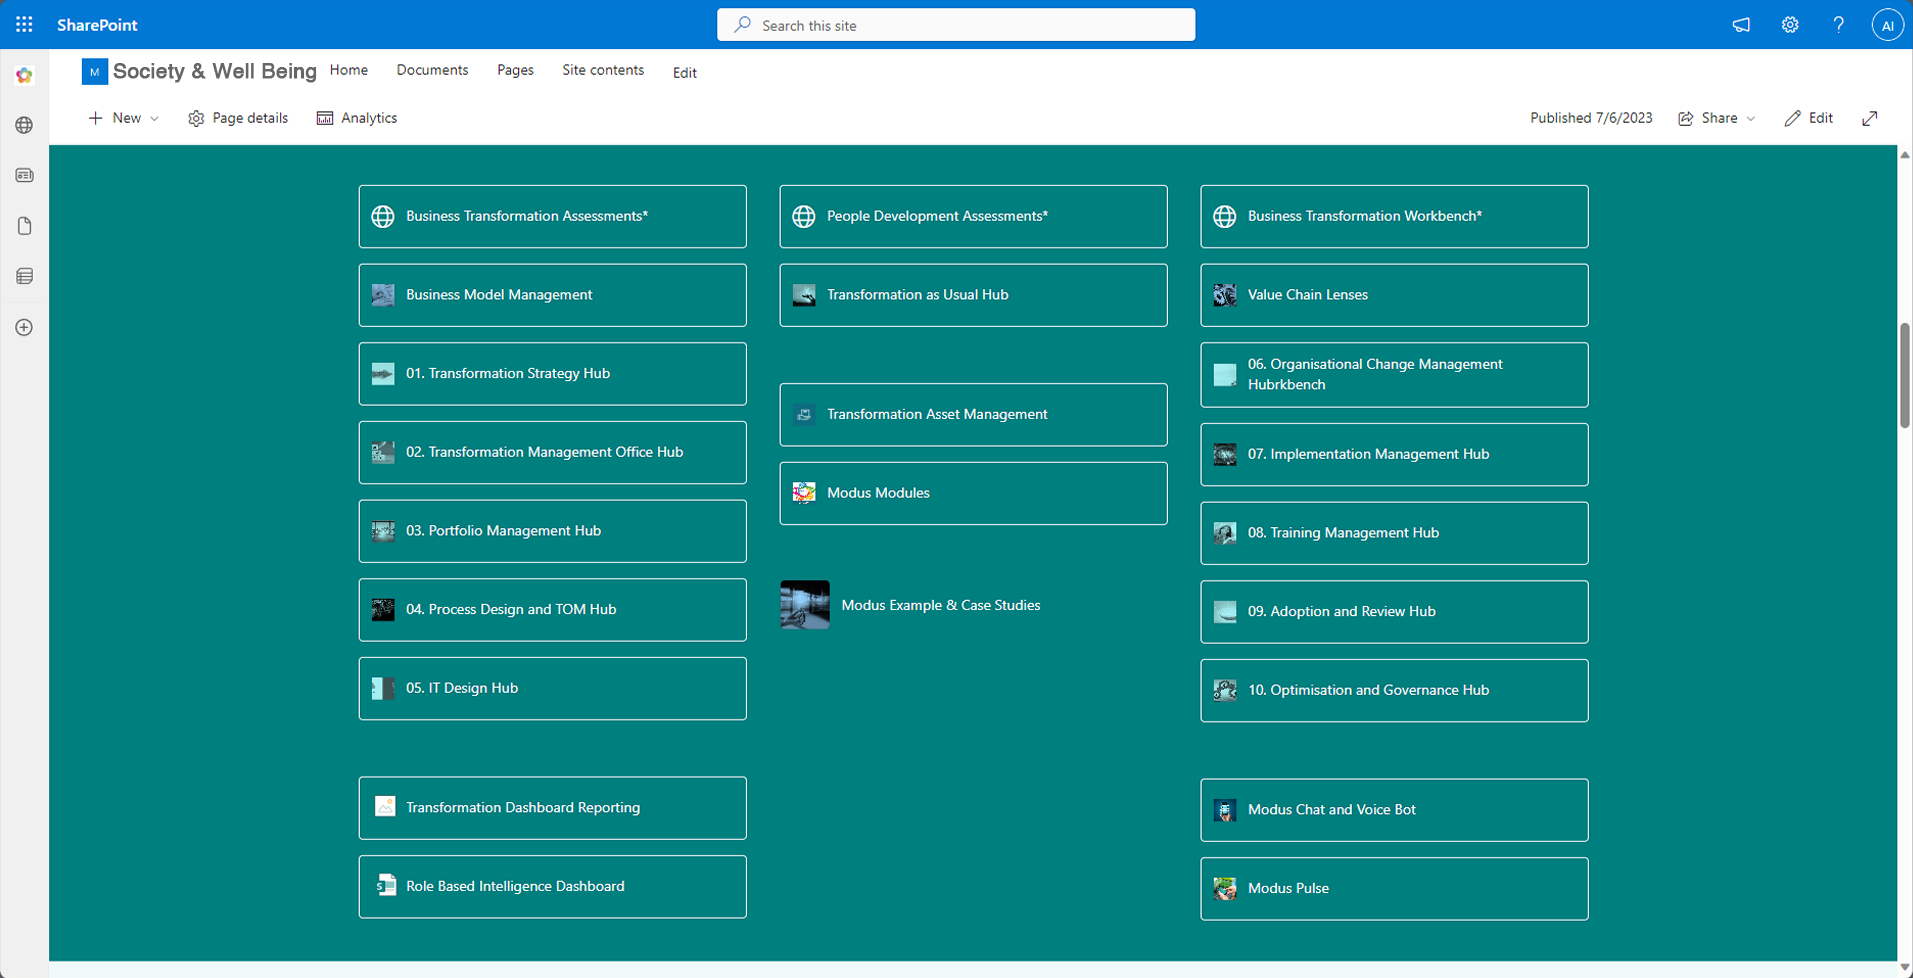Click the expand to full-page arrows icon
Screen dimensions: 1913x978
pos(1870,118)
